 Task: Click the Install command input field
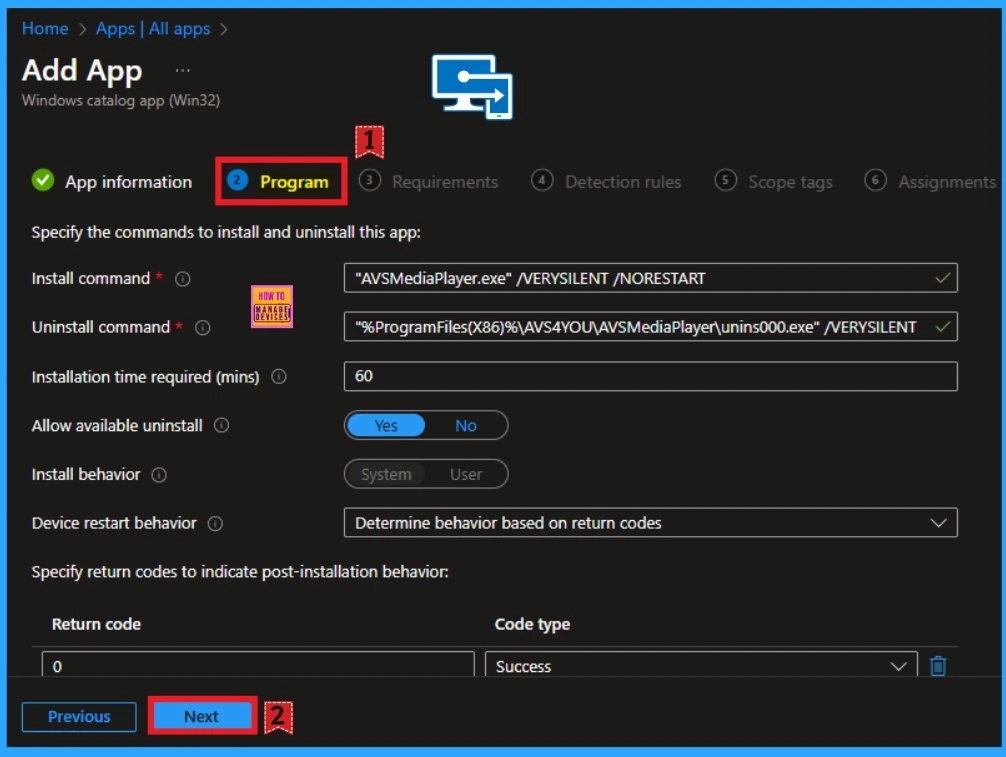coord(651,278)
